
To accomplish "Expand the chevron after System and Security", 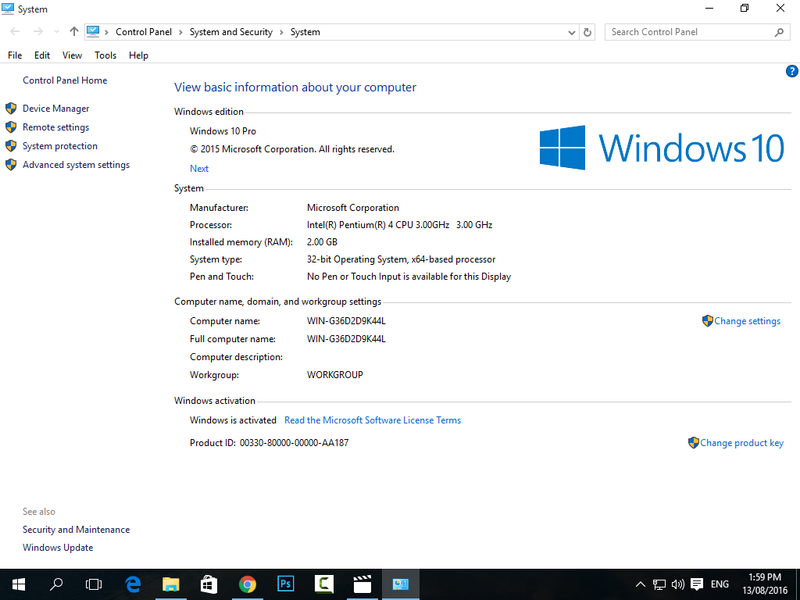I will click(281, 32).
